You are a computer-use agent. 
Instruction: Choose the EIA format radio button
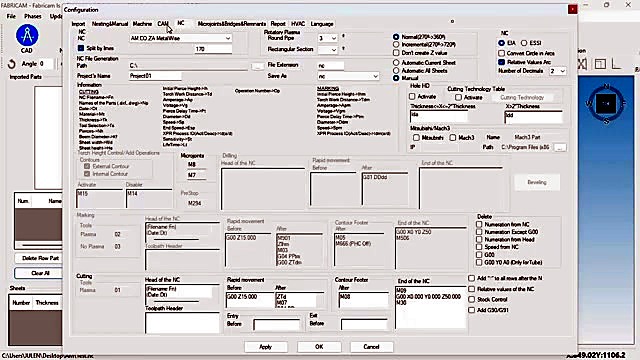pos(502,43)
